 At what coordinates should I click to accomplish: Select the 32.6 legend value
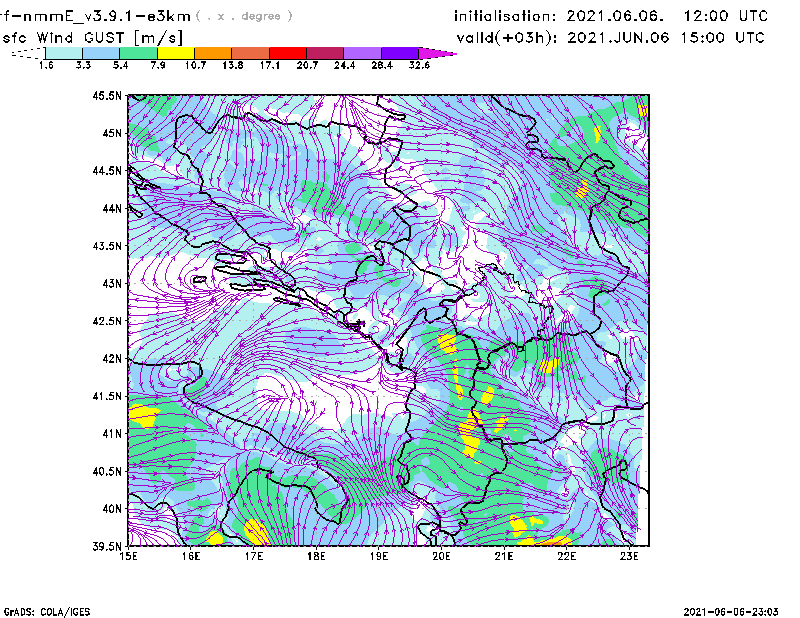click(x=419, y=65)
